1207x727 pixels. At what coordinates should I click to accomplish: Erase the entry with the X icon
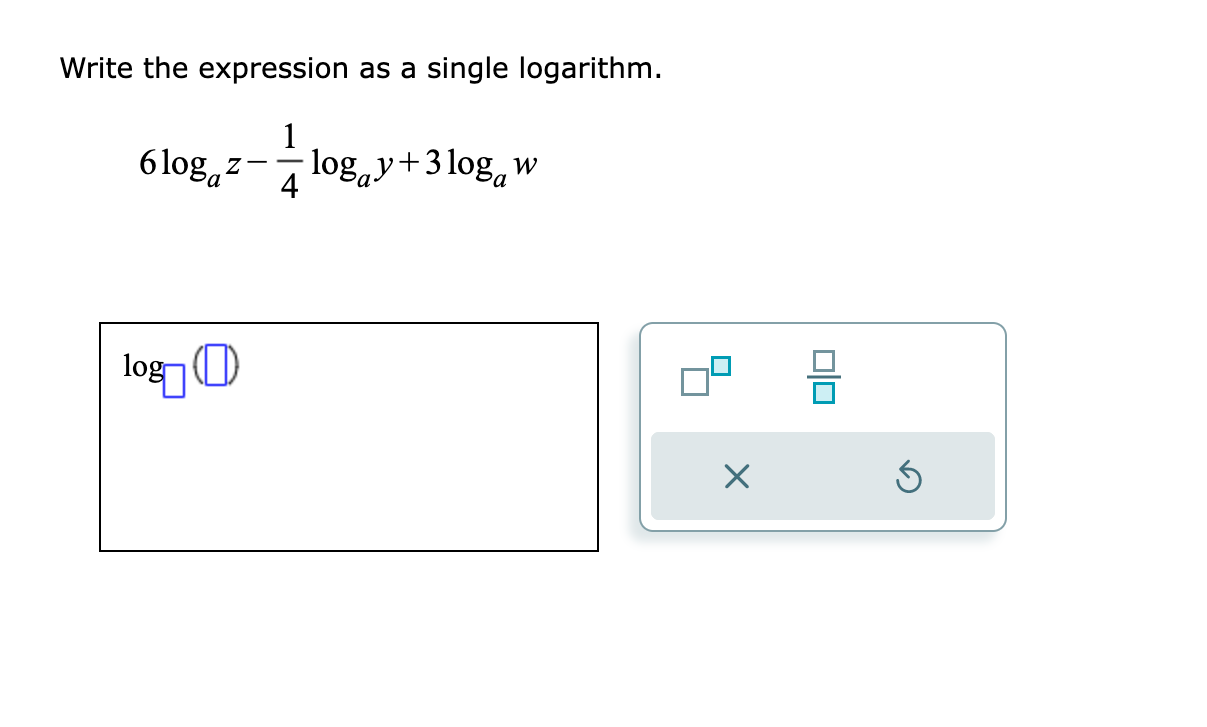coord(736,477)
